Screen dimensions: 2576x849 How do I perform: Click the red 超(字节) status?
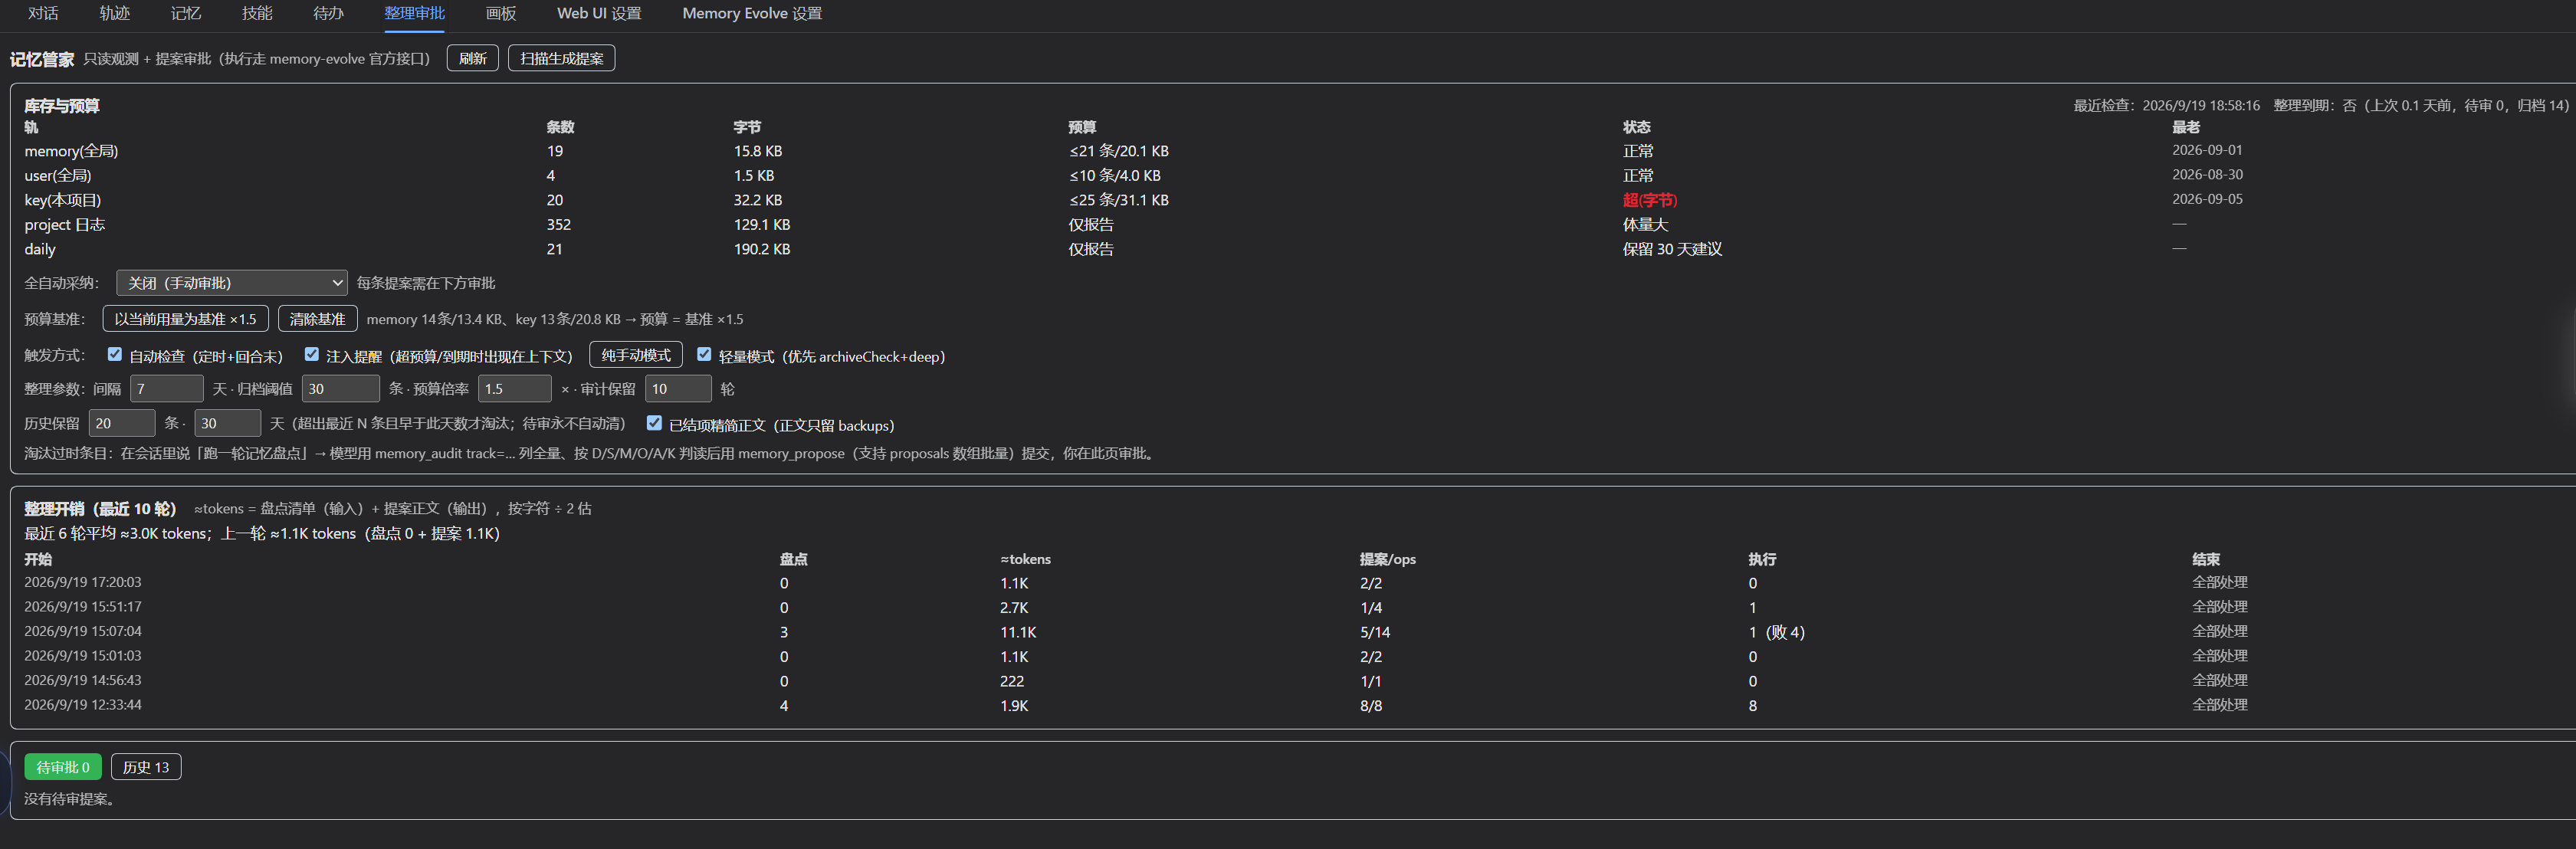tap(1650, 200)
